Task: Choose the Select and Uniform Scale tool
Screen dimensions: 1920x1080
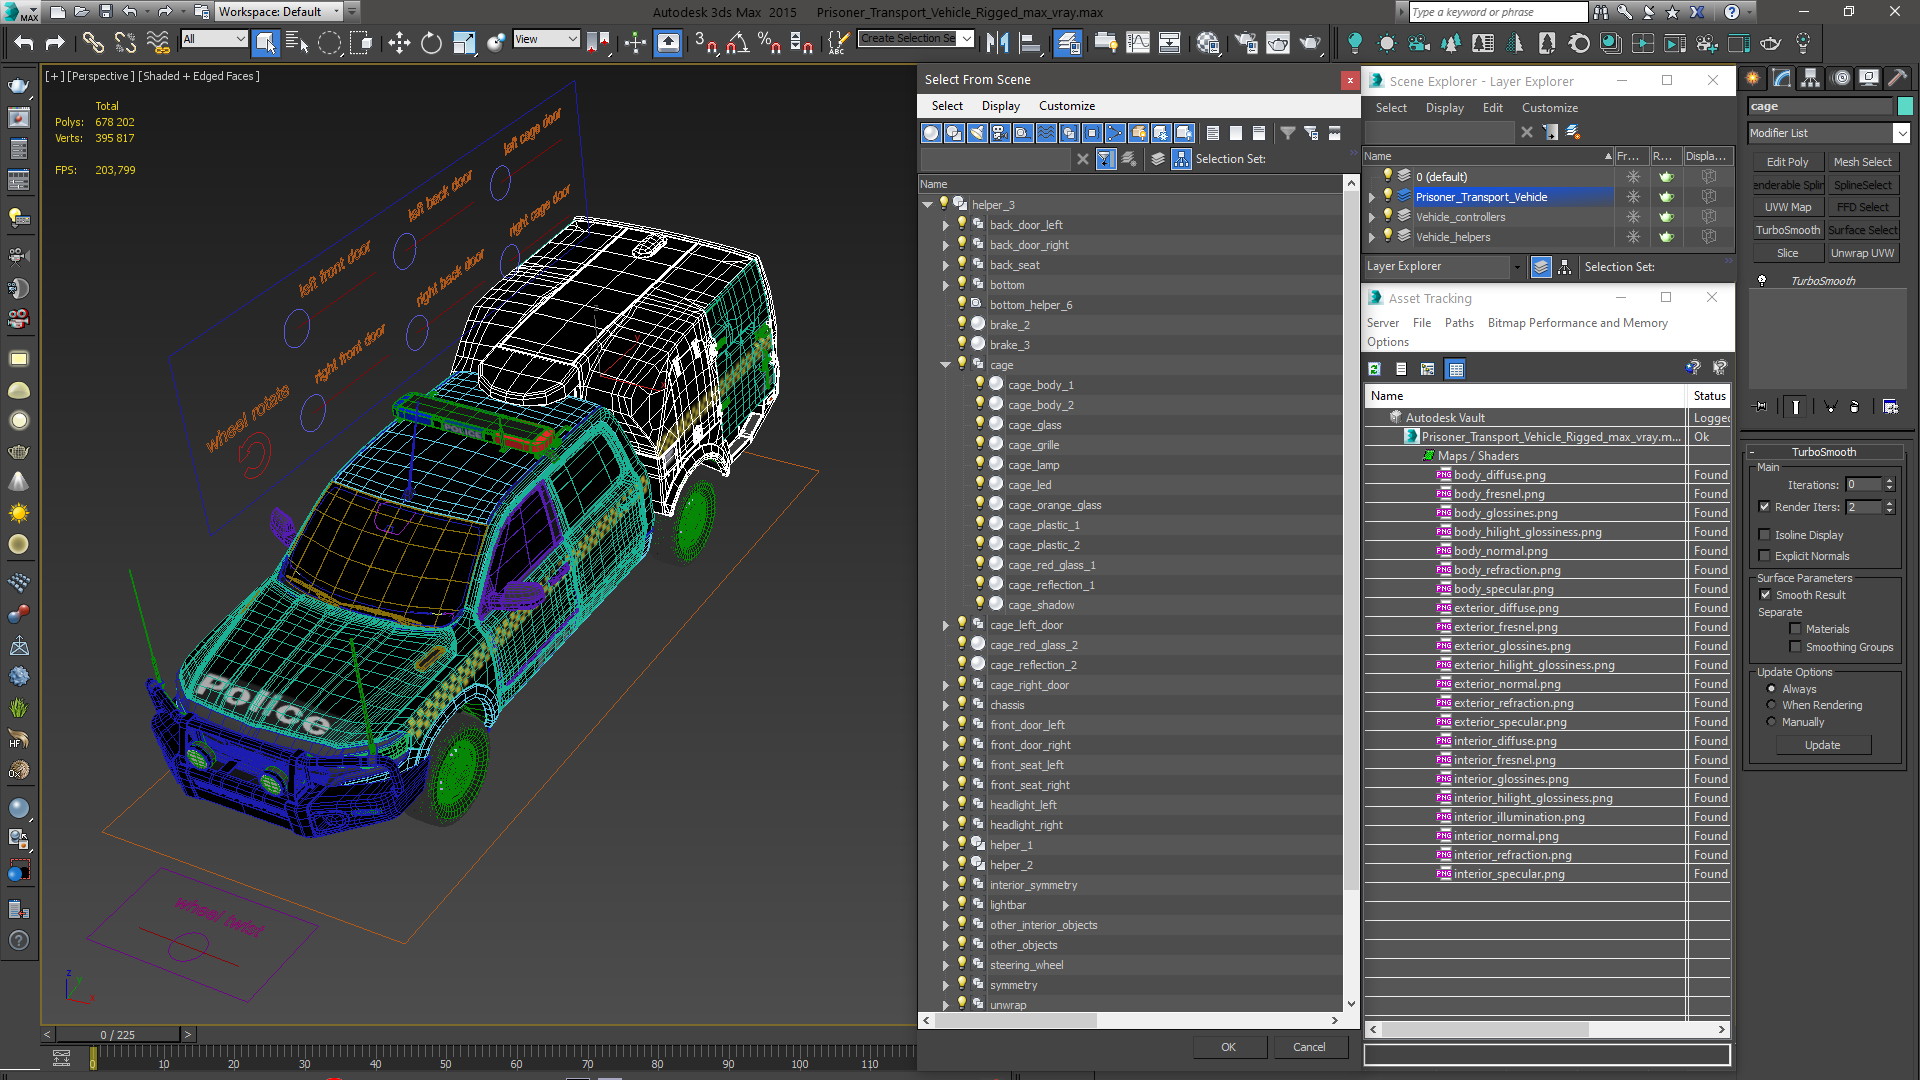Action: point(464,42)
